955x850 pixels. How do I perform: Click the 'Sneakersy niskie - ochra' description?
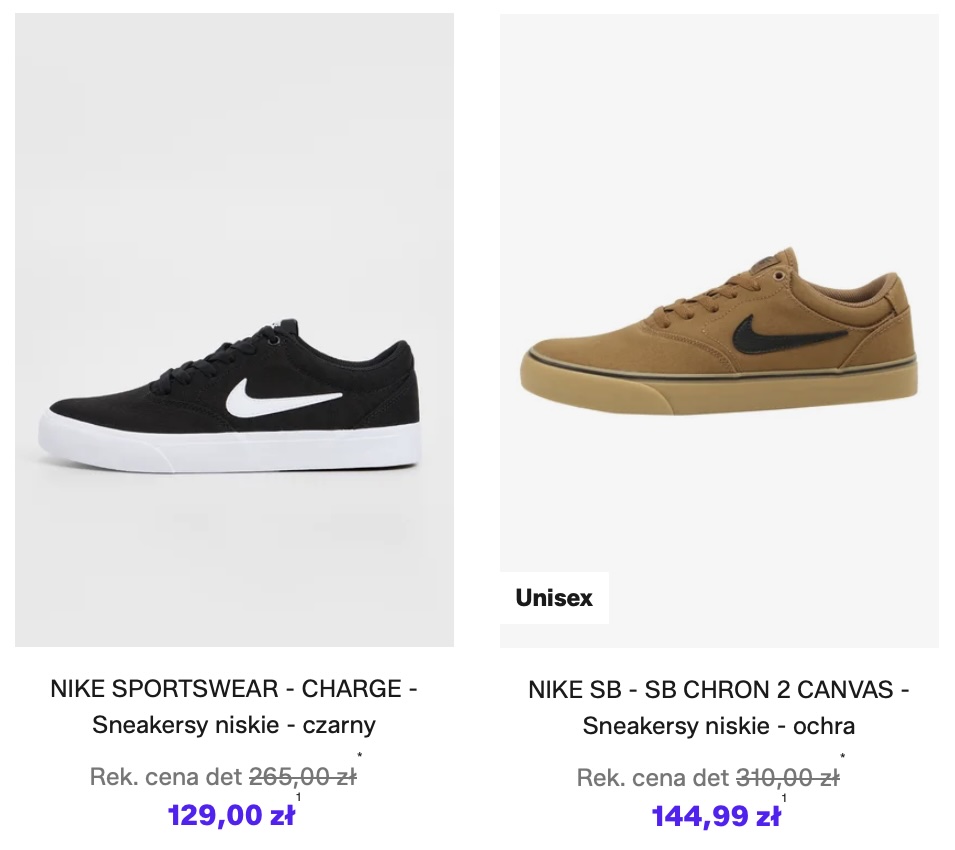(719, 725)
